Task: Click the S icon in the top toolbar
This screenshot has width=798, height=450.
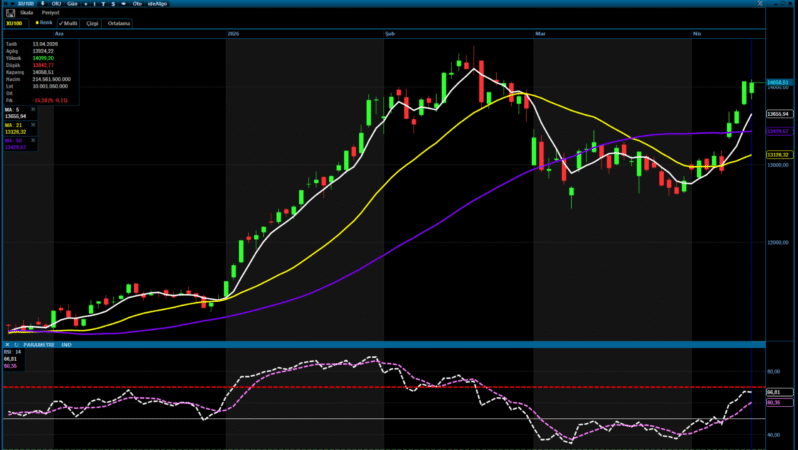Action: 111,4
